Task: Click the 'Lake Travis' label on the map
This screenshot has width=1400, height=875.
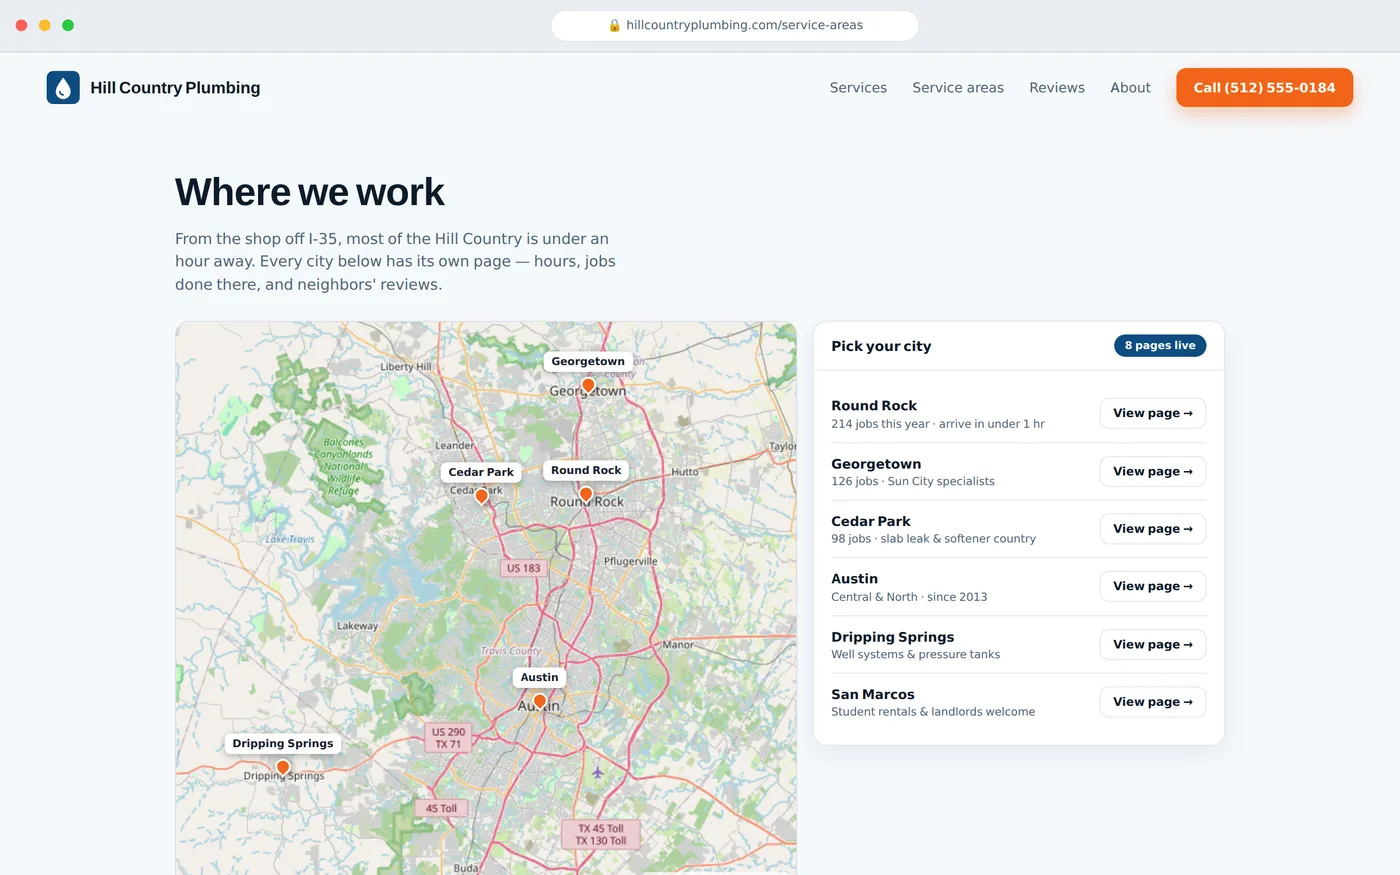Action: (290, 539)
